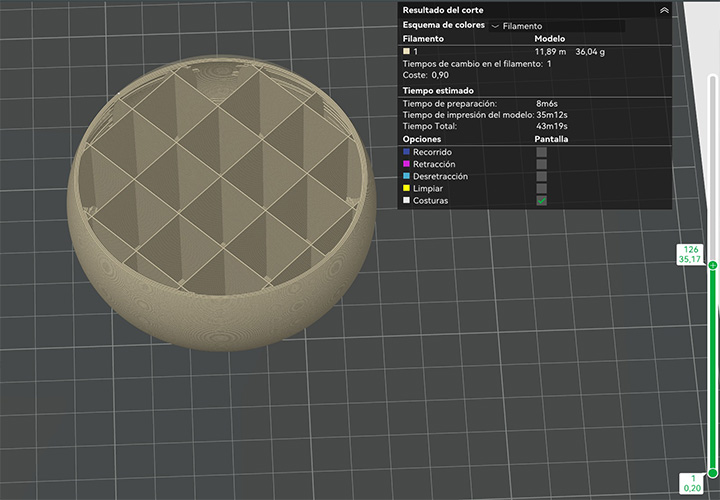
Task: Enable the Limpiar display checkbox
Action: 541,188
